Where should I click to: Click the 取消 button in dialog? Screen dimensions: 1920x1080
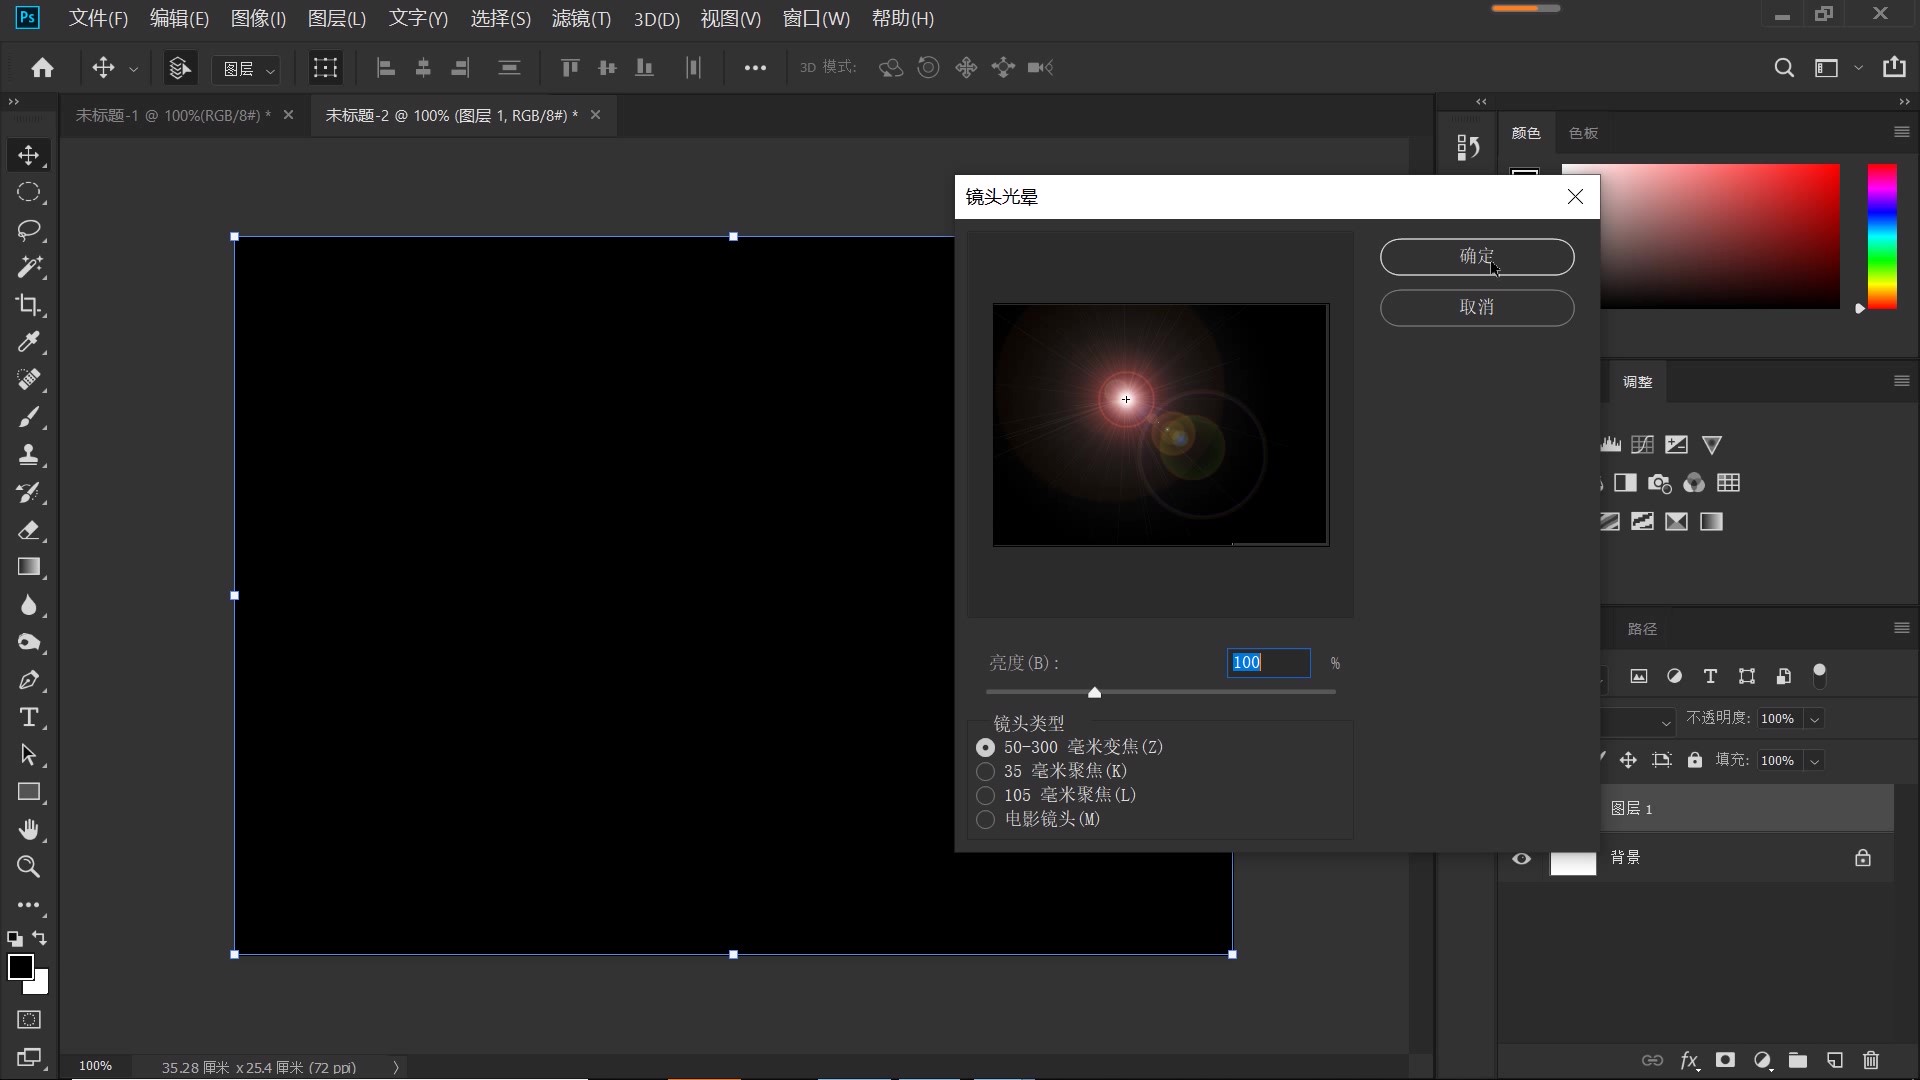click(1476, 307)
